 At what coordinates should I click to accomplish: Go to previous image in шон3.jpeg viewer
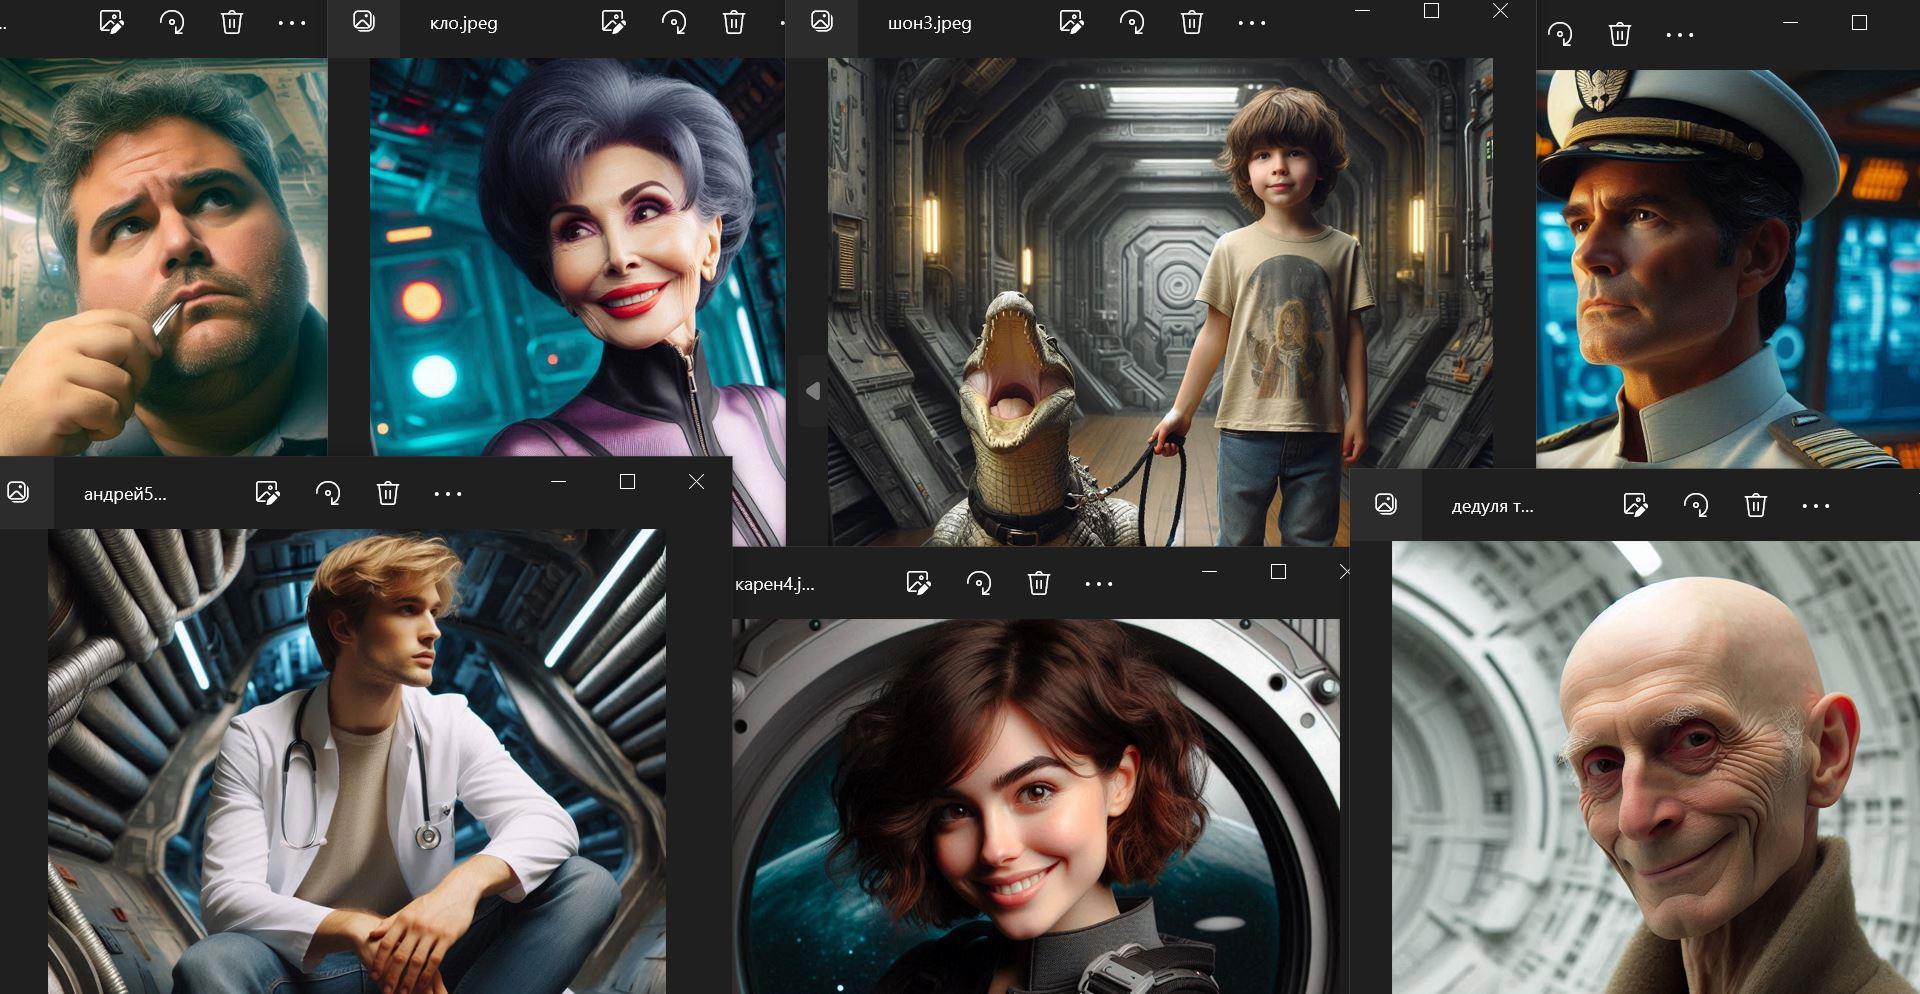point(813,391)
